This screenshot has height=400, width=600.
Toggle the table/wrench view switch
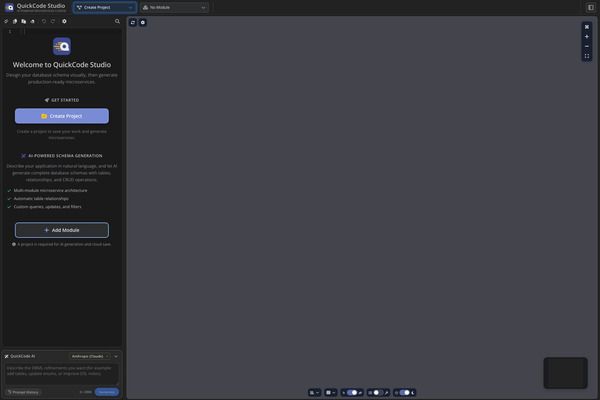378,392
